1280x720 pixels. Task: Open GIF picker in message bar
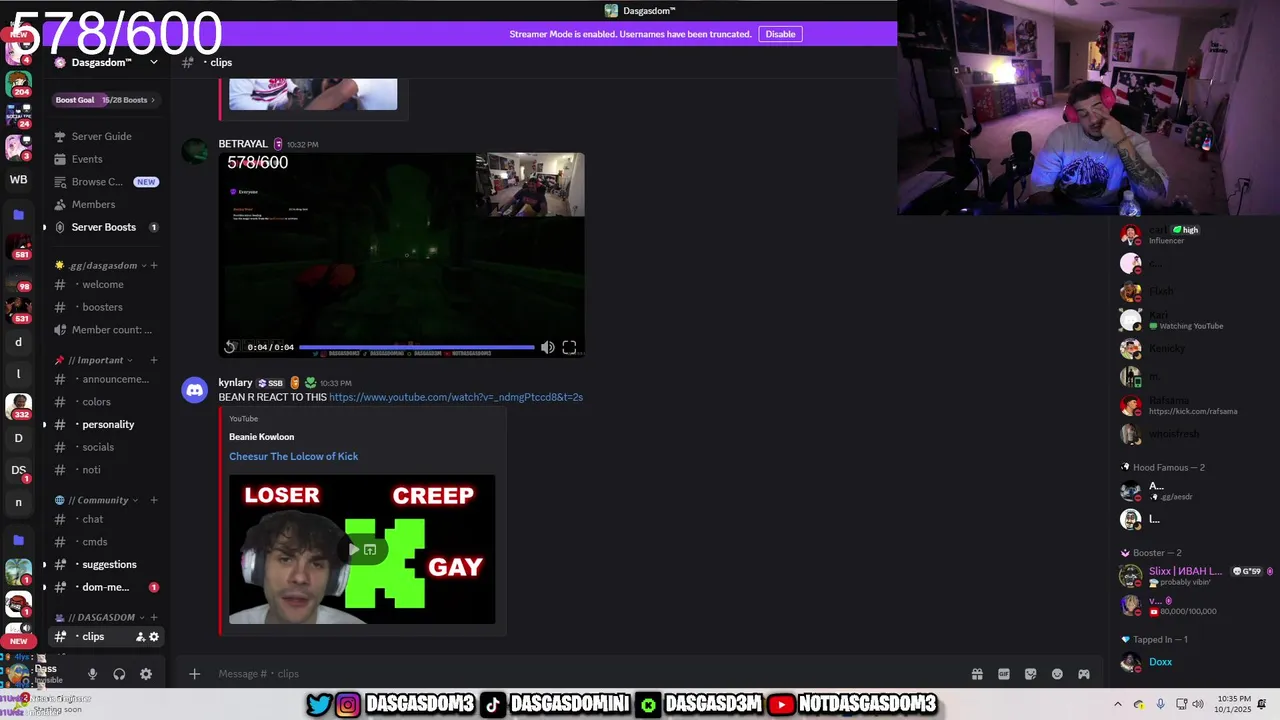pos(1004,674)
